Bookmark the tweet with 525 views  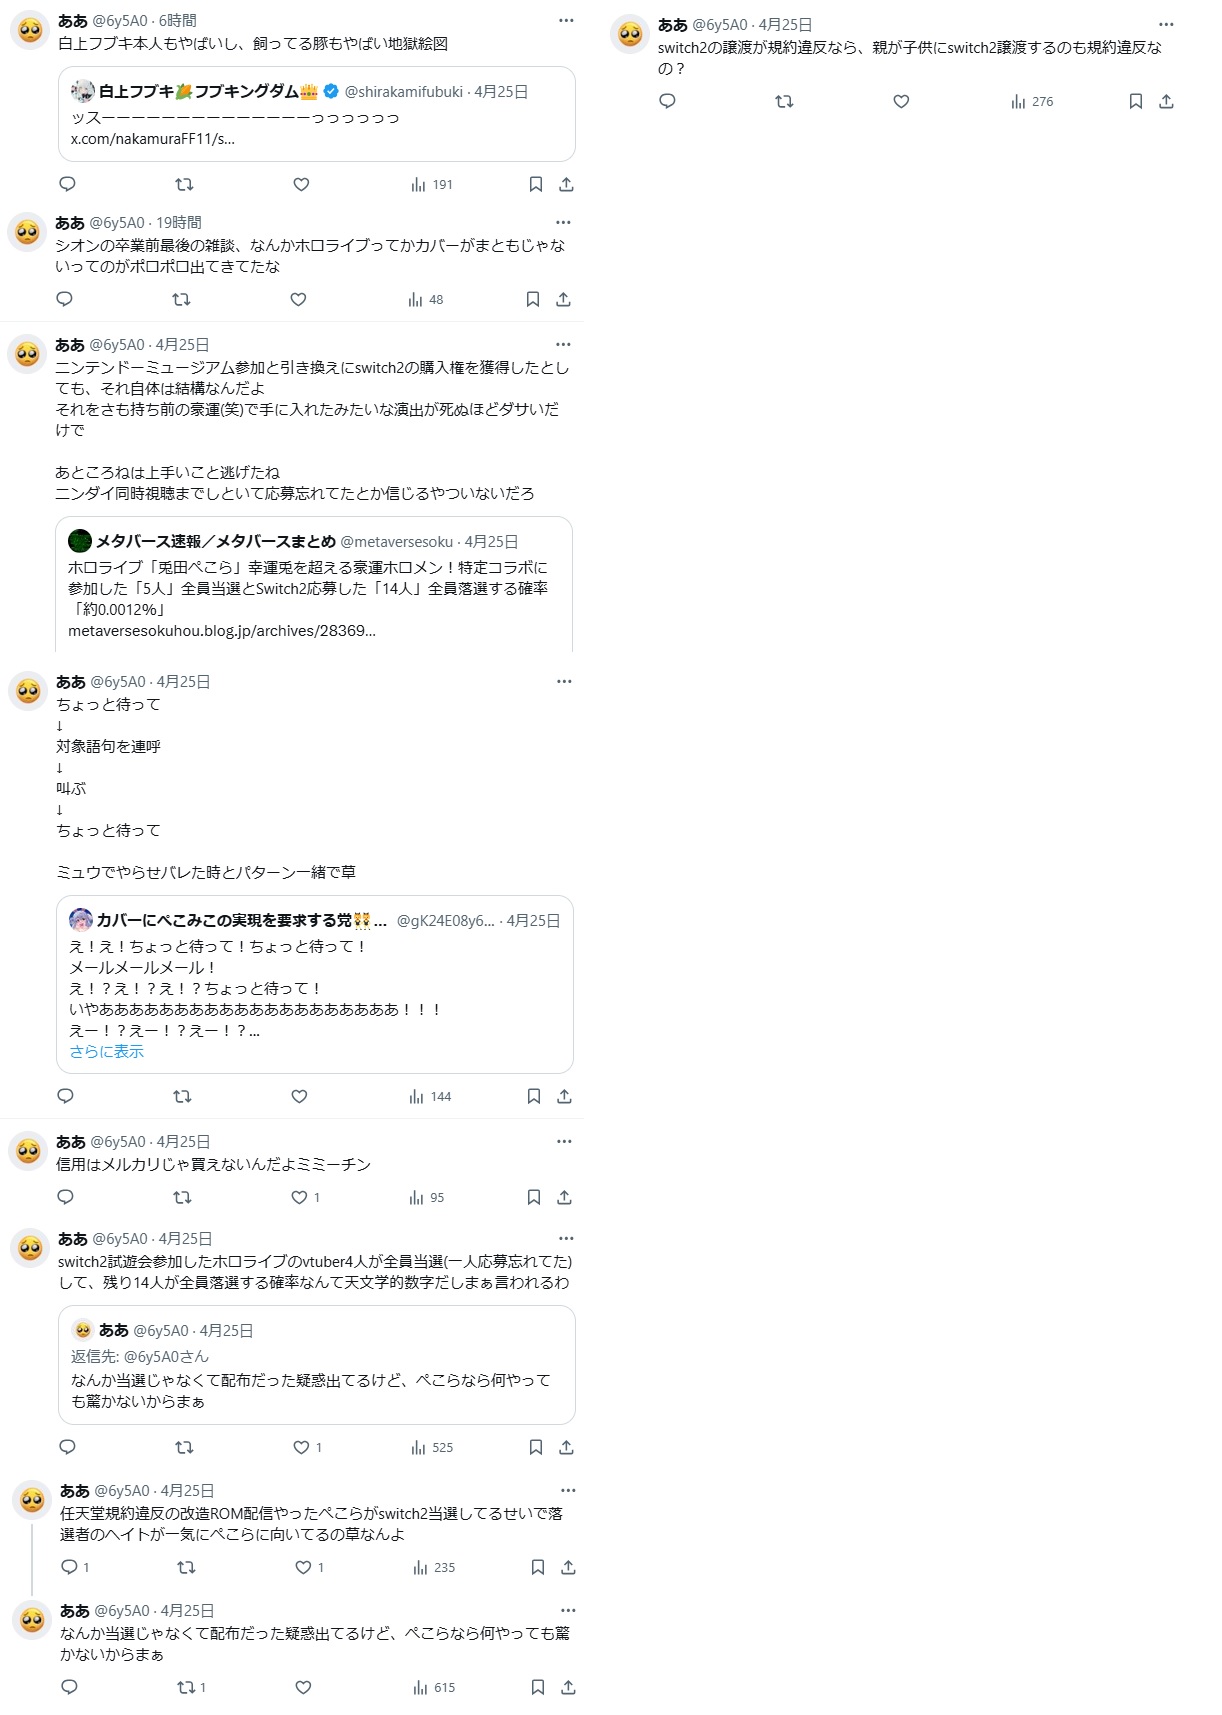pyautogui.click(x=536, y=1447)
